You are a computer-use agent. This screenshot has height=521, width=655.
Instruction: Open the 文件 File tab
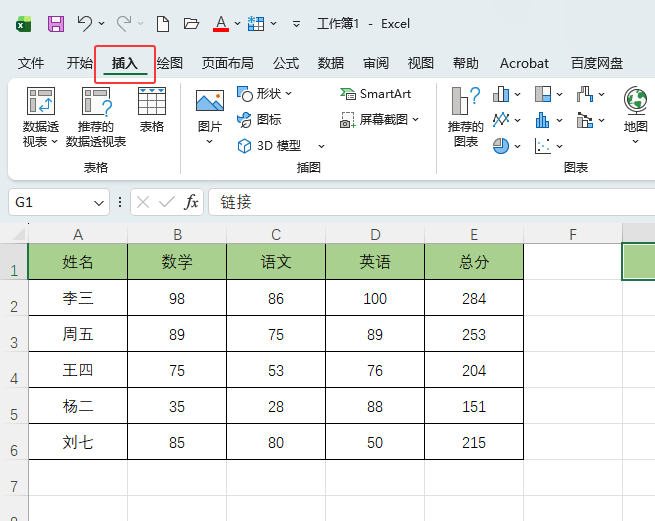30,63
